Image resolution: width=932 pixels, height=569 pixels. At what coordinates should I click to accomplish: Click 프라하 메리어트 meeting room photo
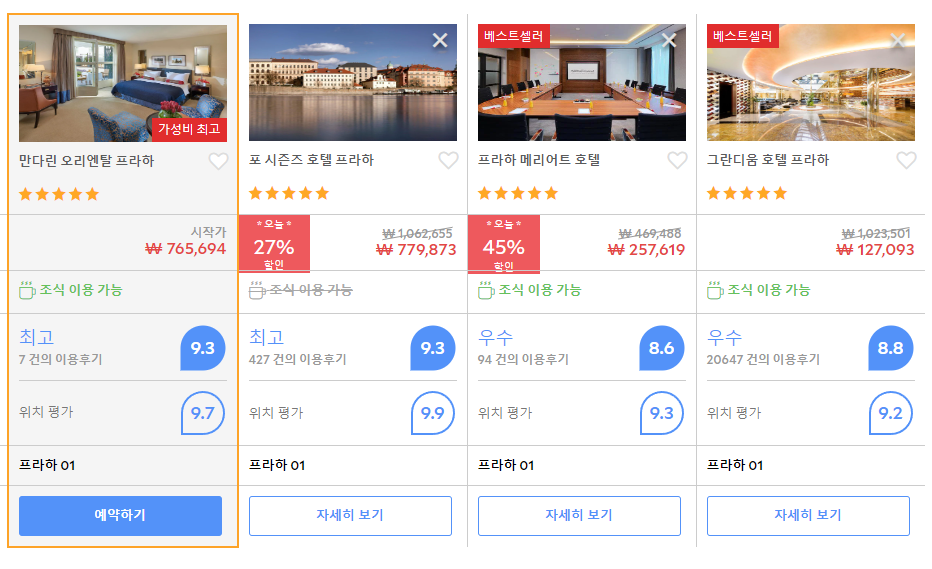tap(582, 83)
